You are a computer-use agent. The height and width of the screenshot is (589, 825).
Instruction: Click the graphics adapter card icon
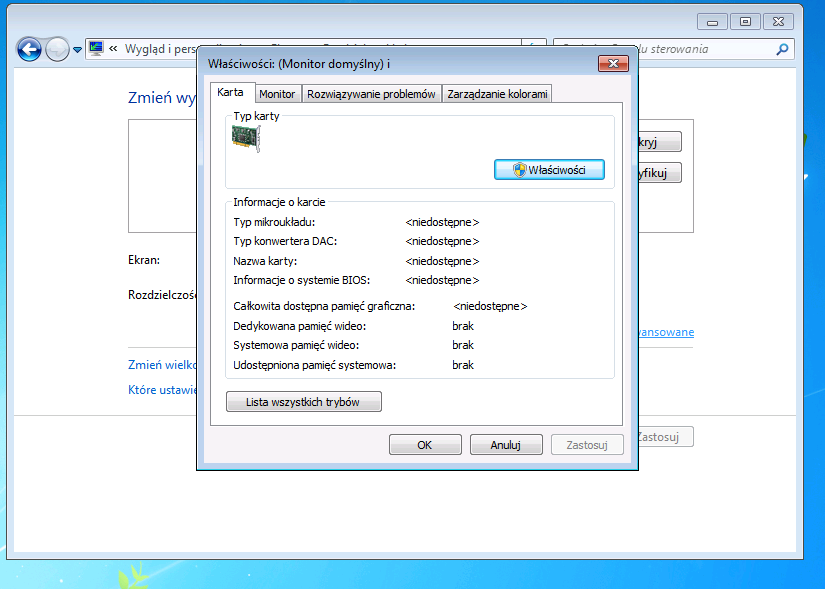[x=245, y=139]
